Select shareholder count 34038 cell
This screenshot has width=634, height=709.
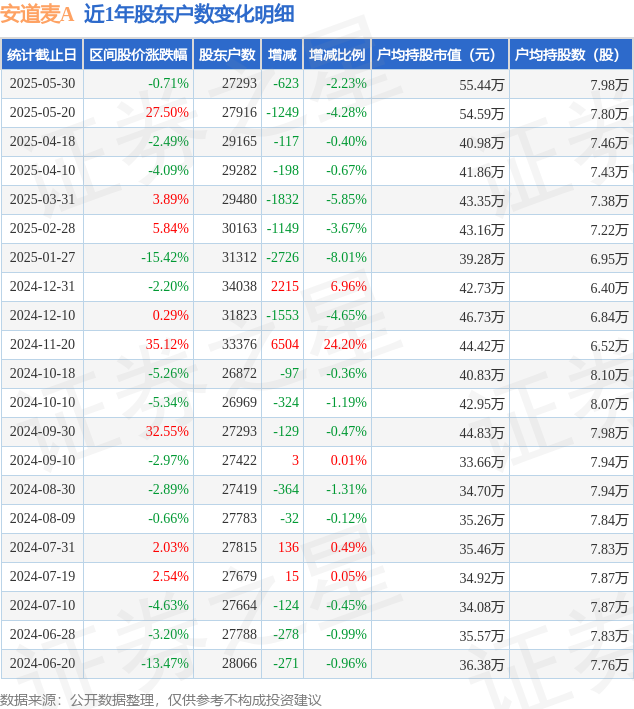click(x=239, y=287)
